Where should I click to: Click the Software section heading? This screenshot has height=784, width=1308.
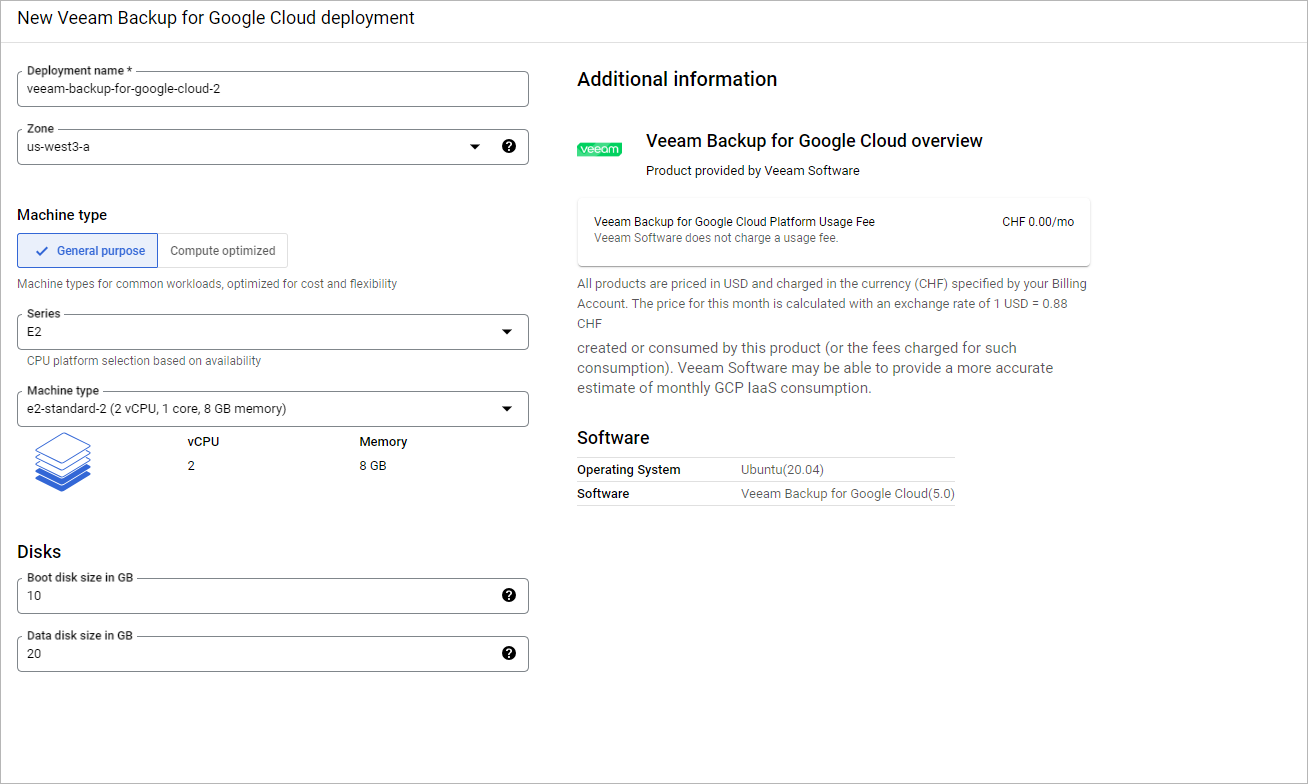click(x=613, y=438)
